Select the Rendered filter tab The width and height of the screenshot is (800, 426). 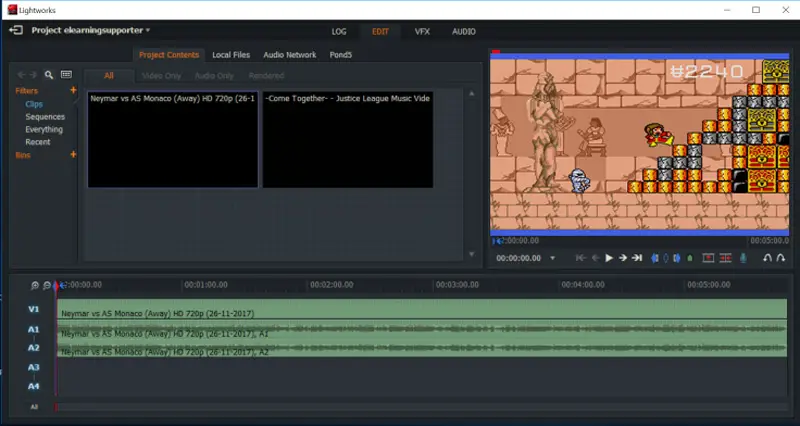266,76
